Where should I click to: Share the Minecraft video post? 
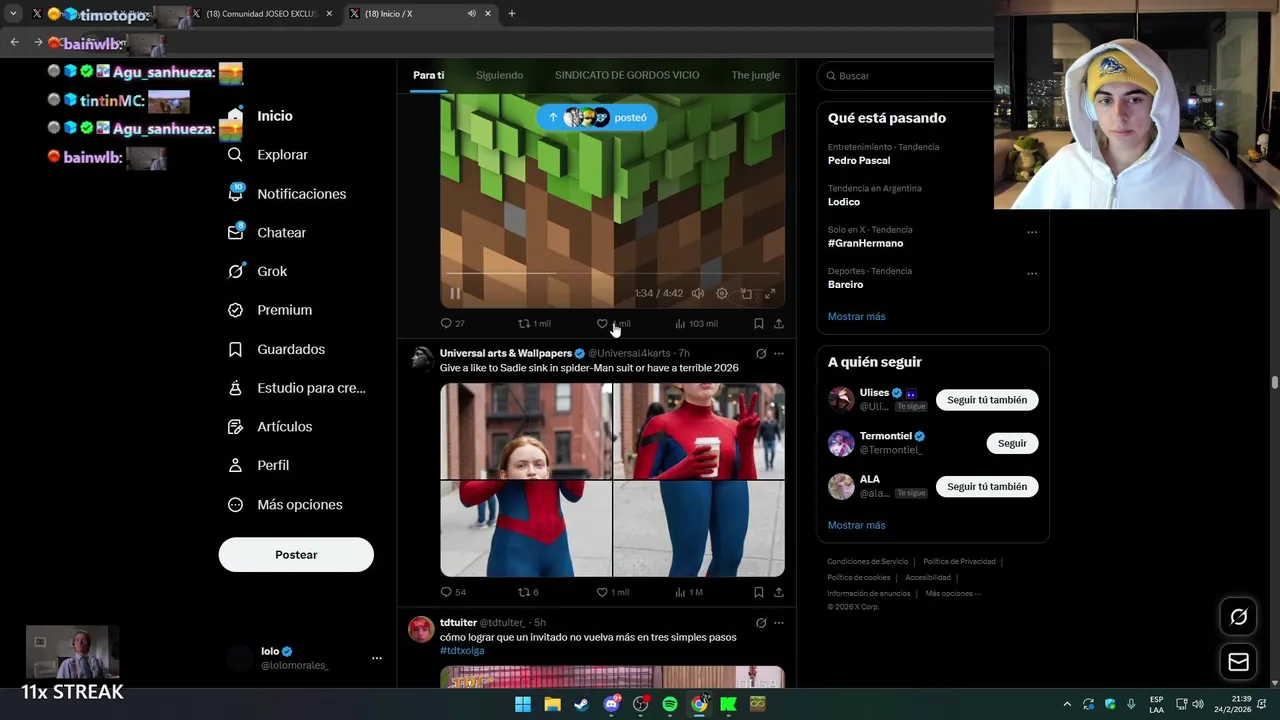(x=779, y=323)
